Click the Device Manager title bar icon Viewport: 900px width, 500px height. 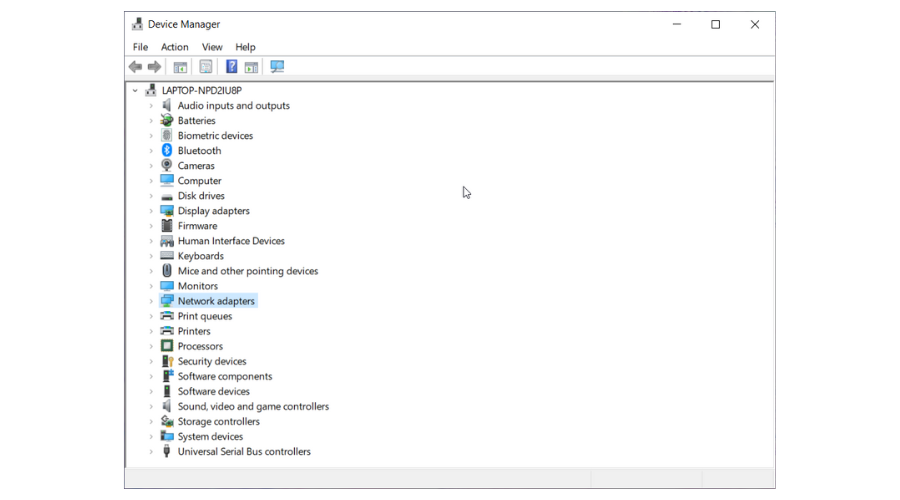tap(137, 24)
